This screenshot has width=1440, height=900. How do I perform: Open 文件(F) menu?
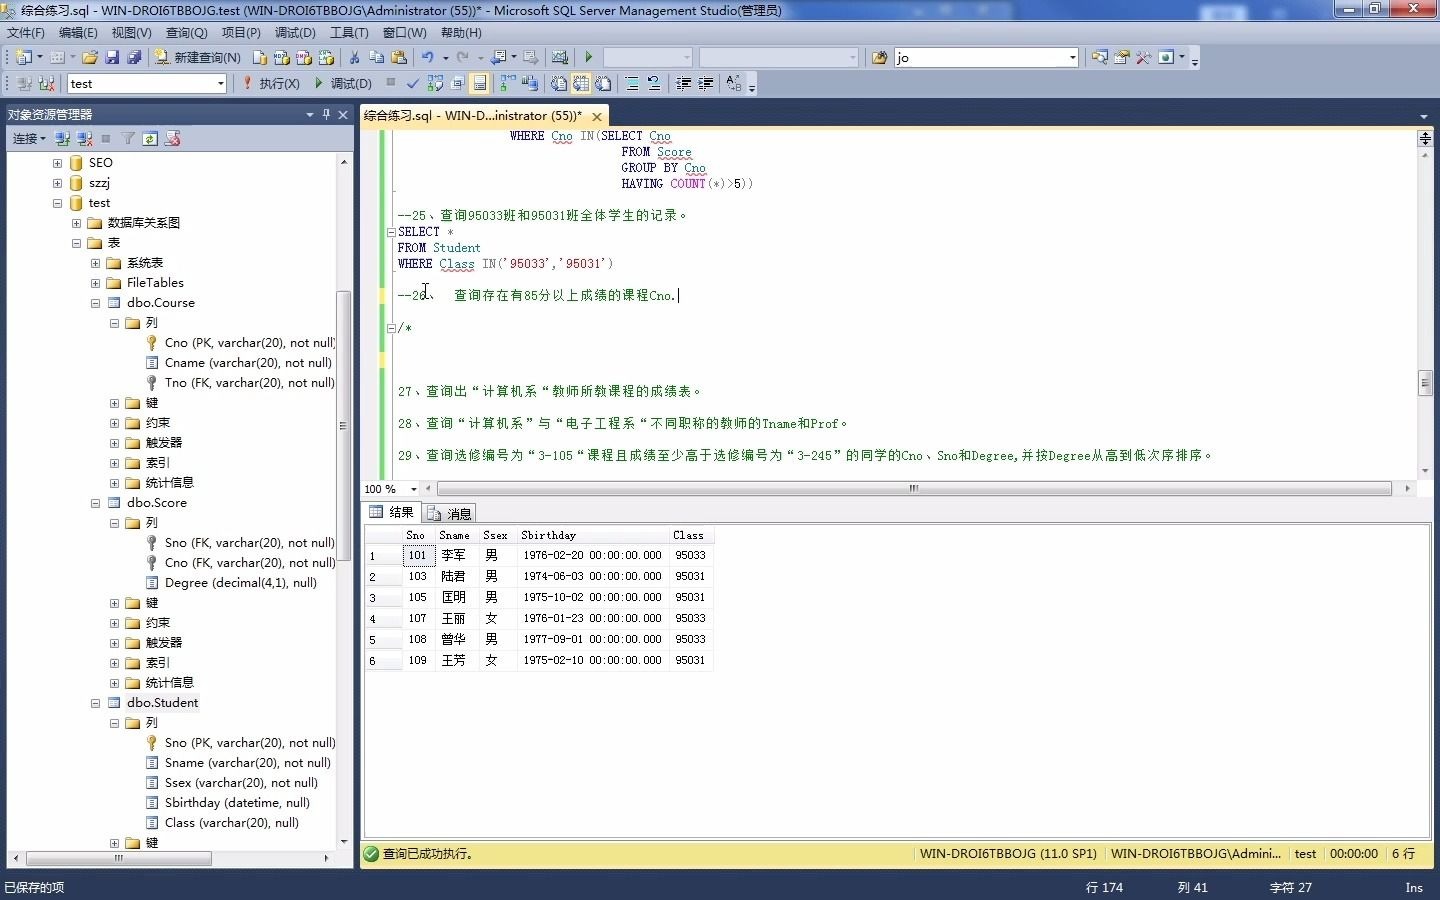(26, 32)
